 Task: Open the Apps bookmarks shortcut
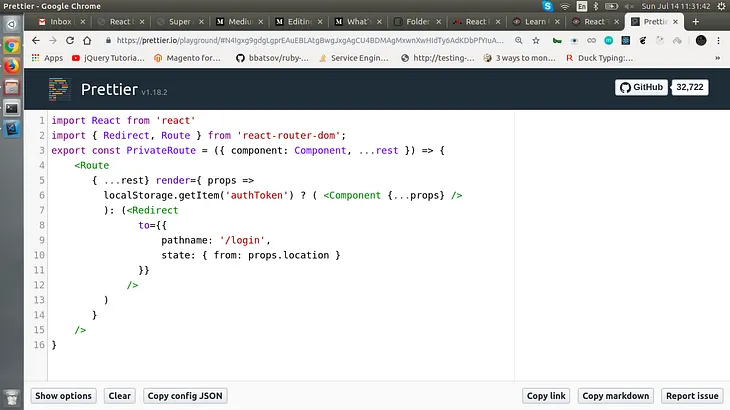(47, 58)
